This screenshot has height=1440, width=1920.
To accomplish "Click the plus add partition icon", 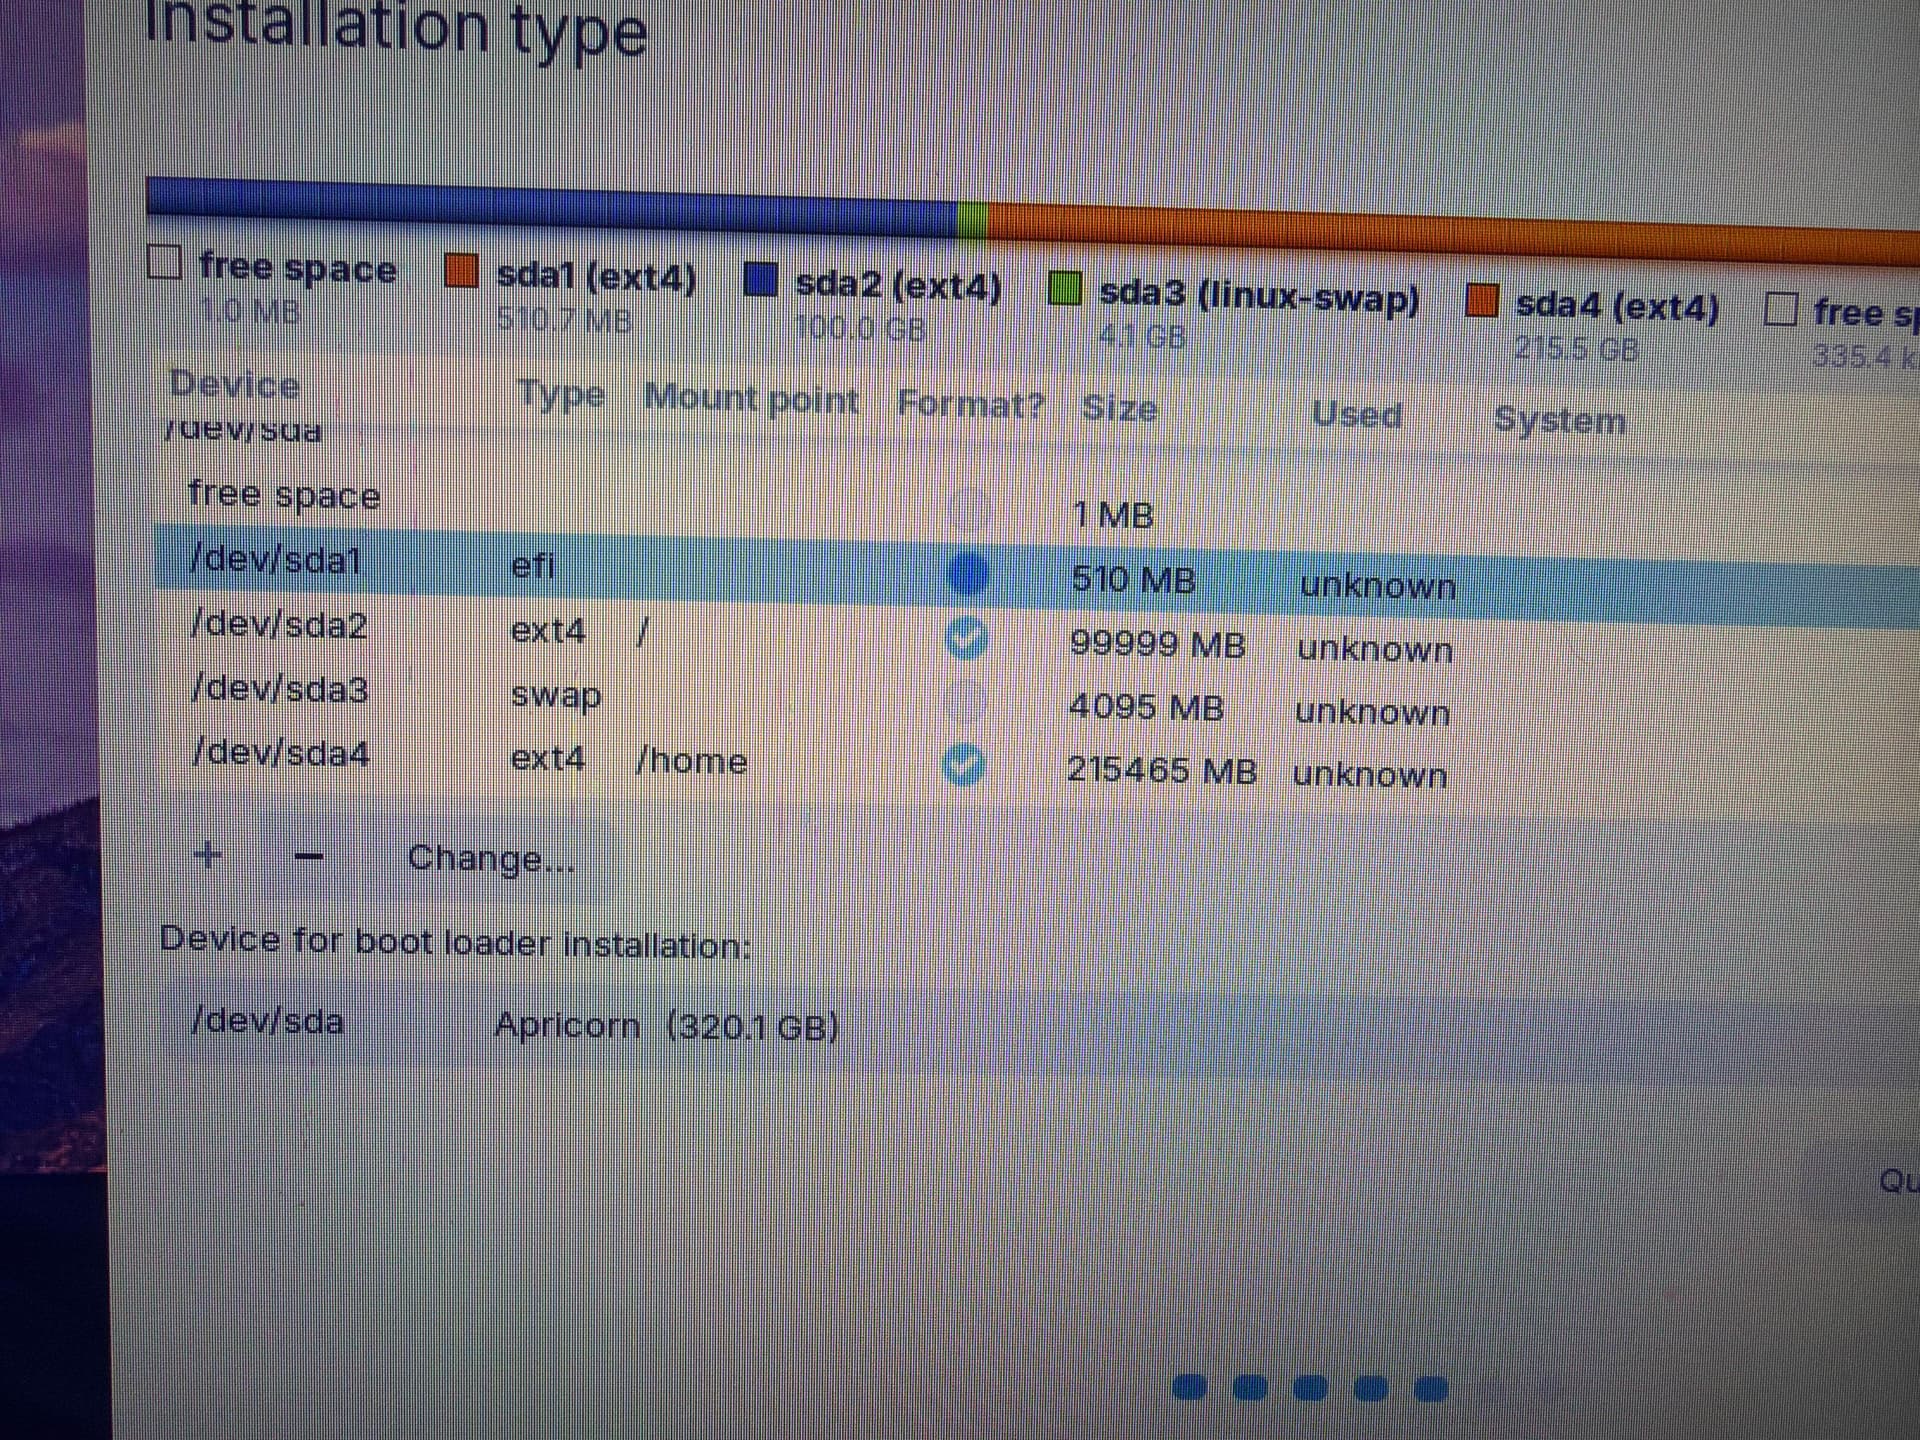I will [207, 856].
